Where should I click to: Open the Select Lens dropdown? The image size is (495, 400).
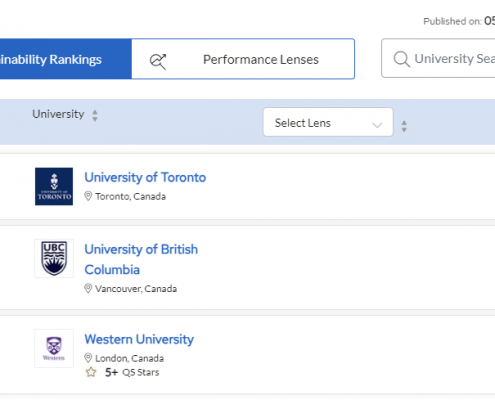(328, 122)
